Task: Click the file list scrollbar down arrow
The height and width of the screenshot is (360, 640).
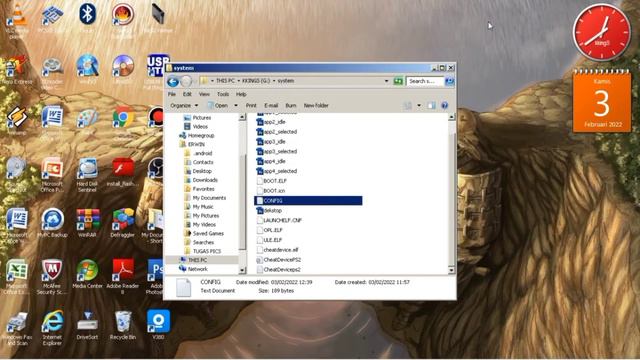Action: point(451,270)
